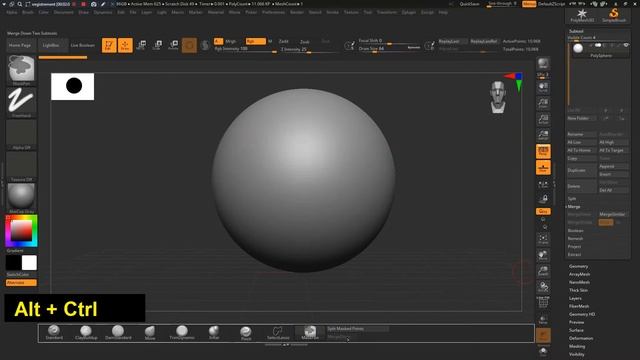Image resolution: width=640 pixels, height=360 pixels.
Task: Click the BPR render button
Action: click(x=543, y=64)
